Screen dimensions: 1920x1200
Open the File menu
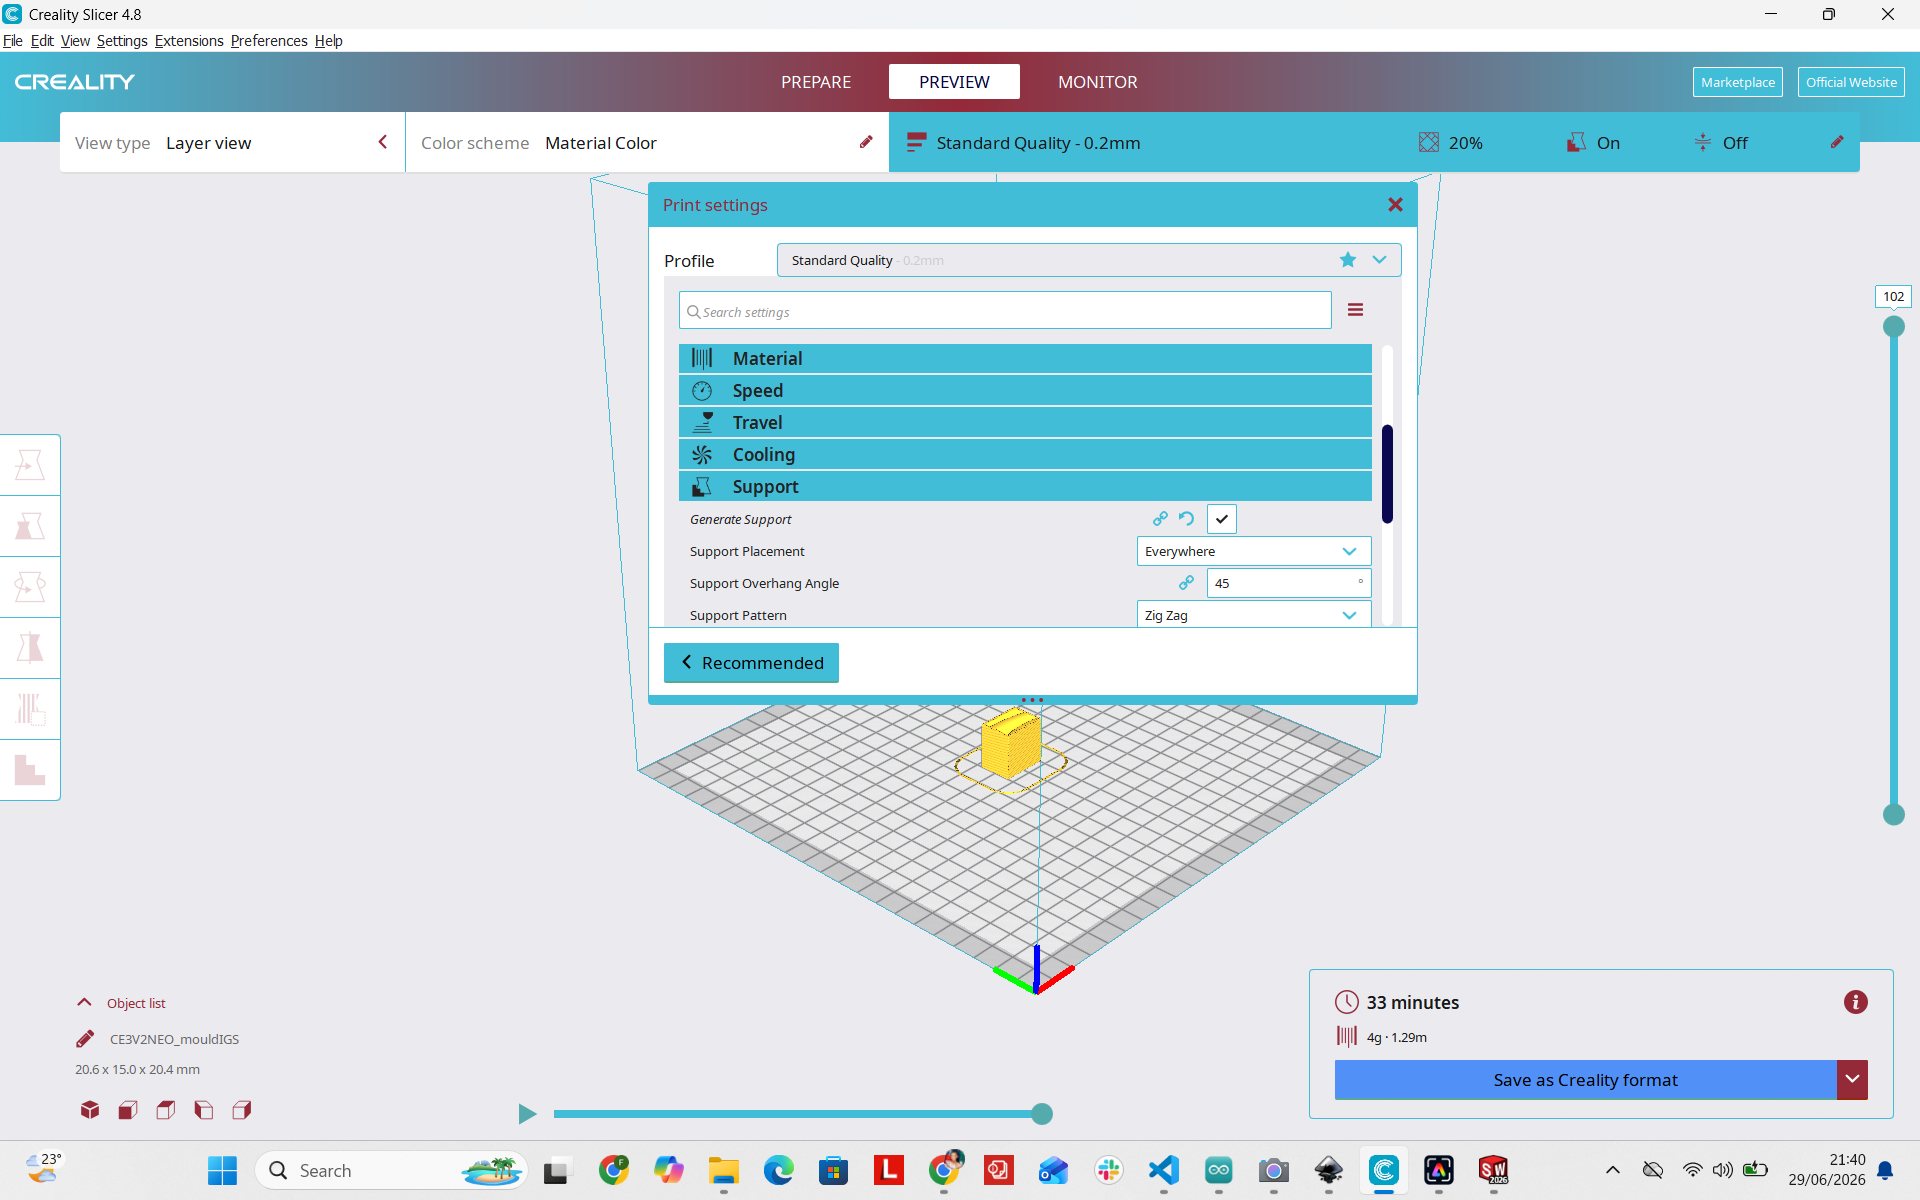(x=13, y=41)
